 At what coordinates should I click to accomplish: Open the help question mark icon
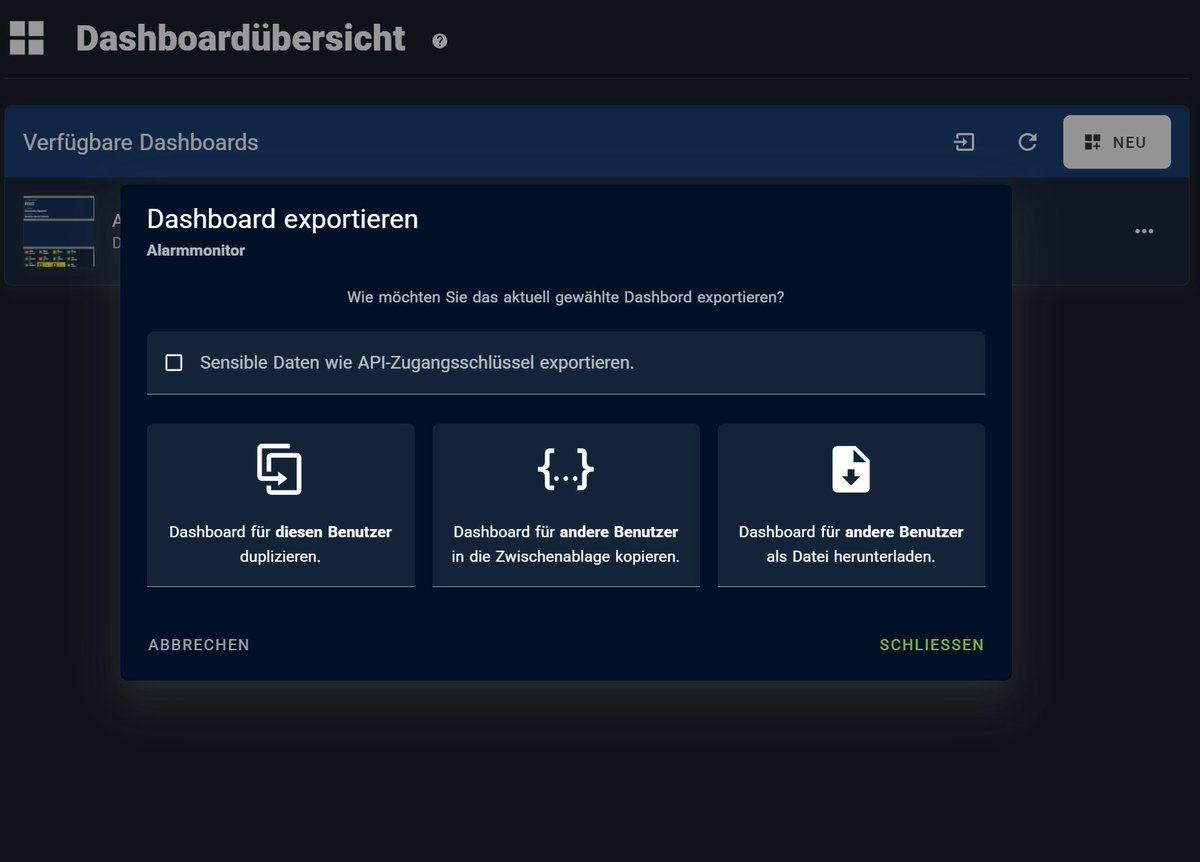click(x=440, y=41)
